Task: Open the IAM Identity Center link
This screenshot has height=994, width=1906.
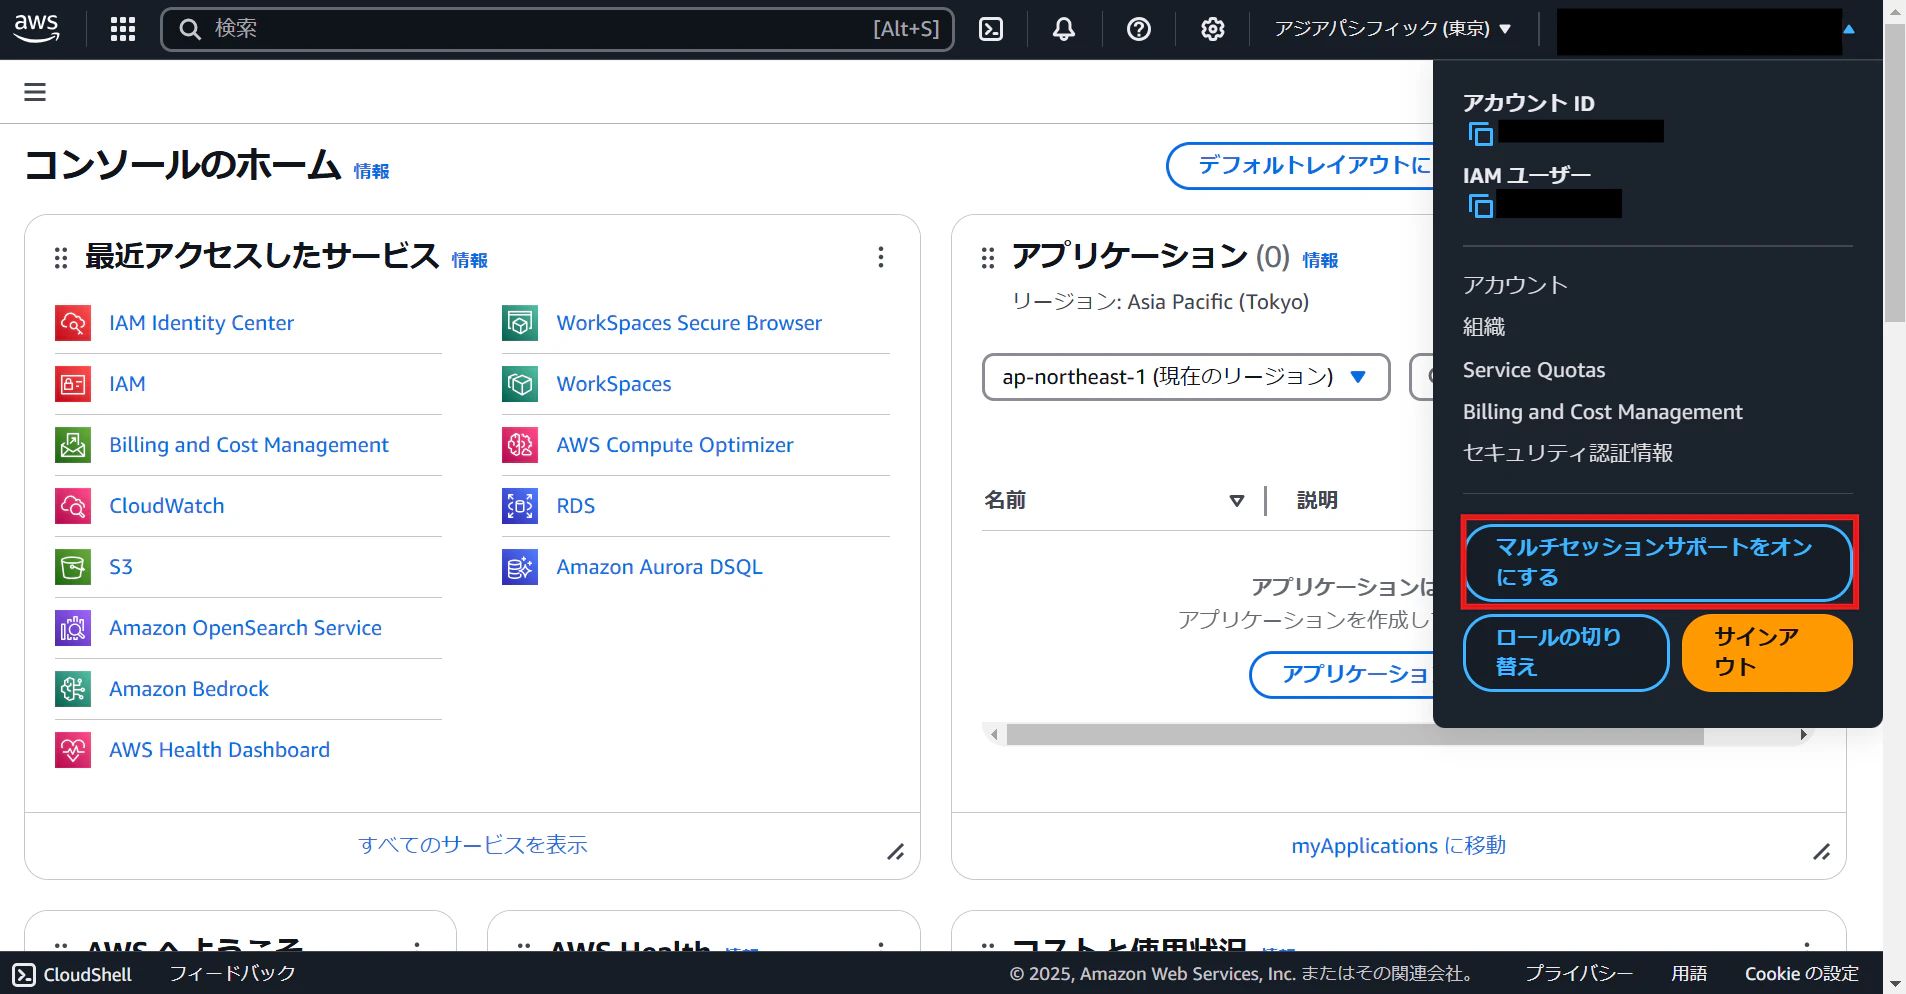Action: pyautogui.click(x=201, y=323)
